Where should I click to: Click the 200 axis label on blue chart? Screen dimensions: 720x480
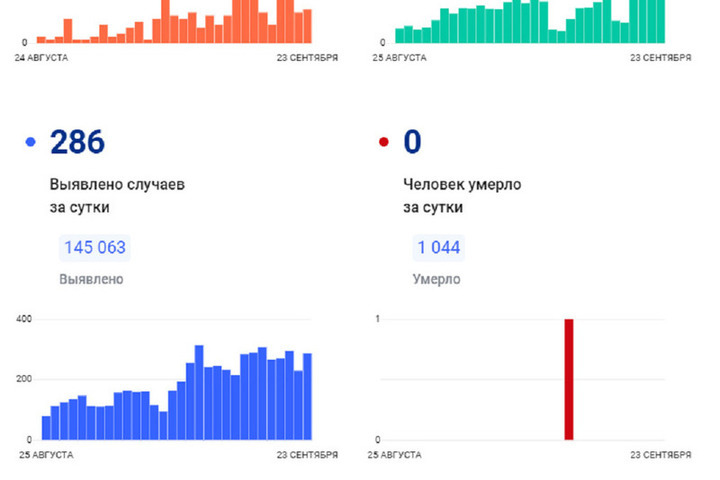point(24,379)
